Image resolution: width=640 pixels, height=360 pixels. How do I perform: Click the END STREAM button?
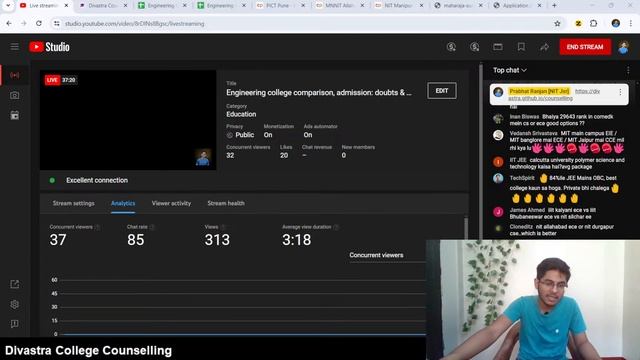click(x=585, y=47)
